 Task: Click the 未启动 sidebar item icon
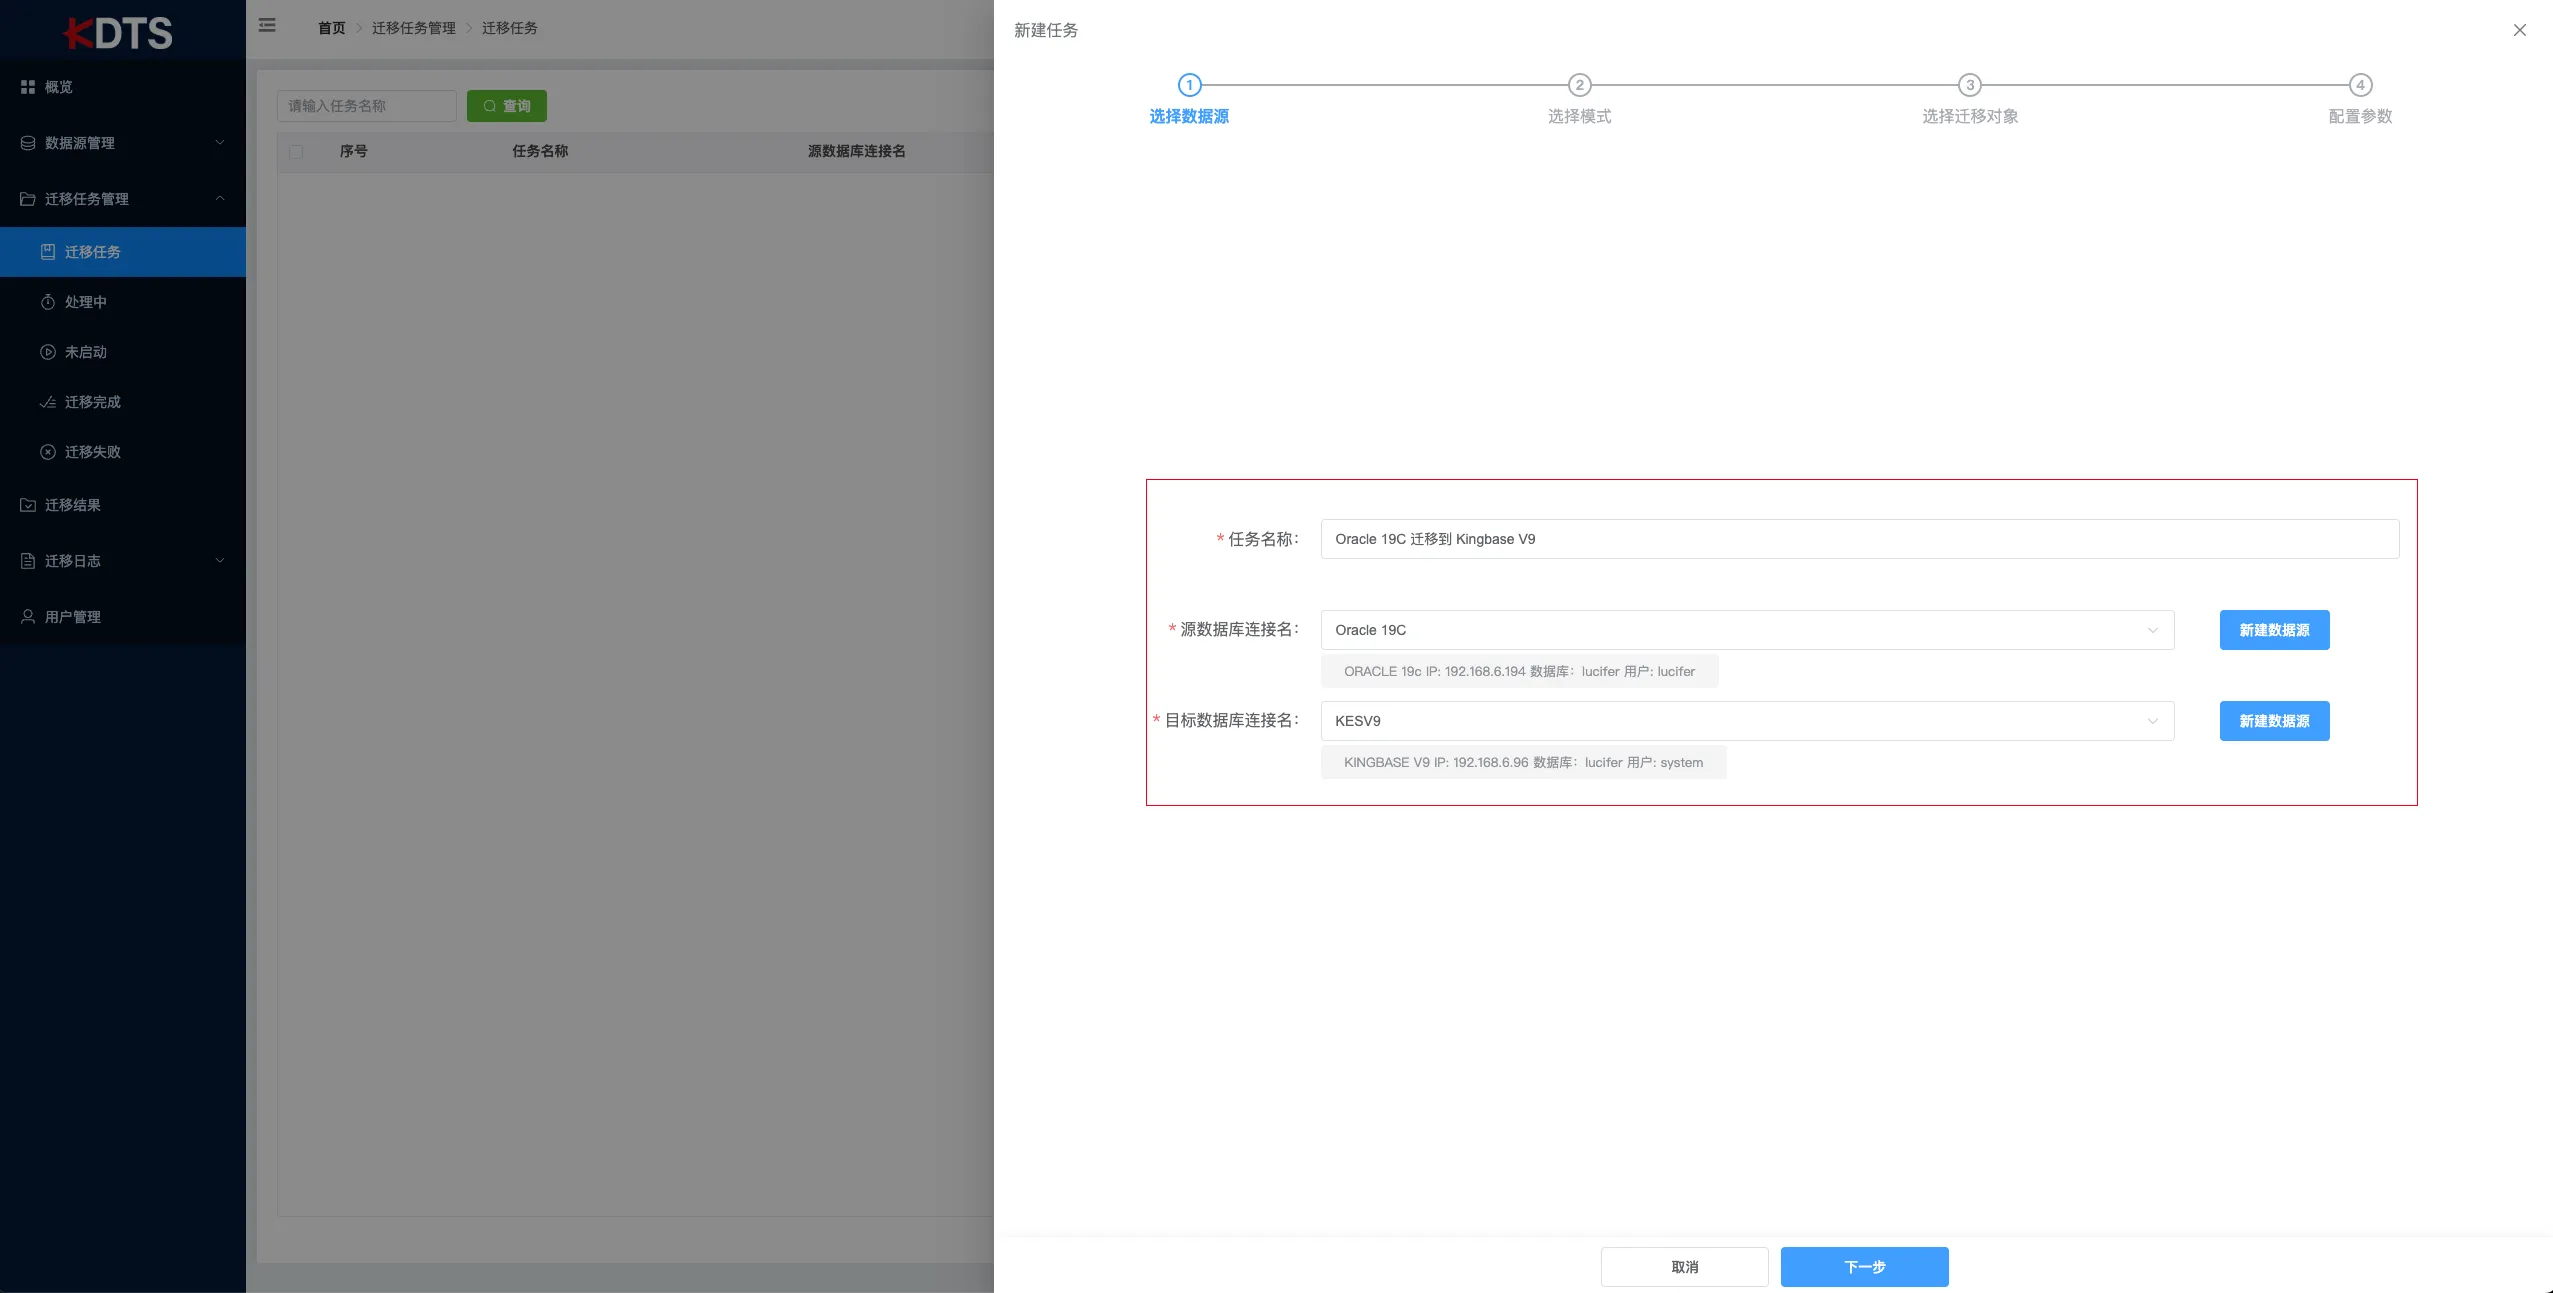pos(48,352)
